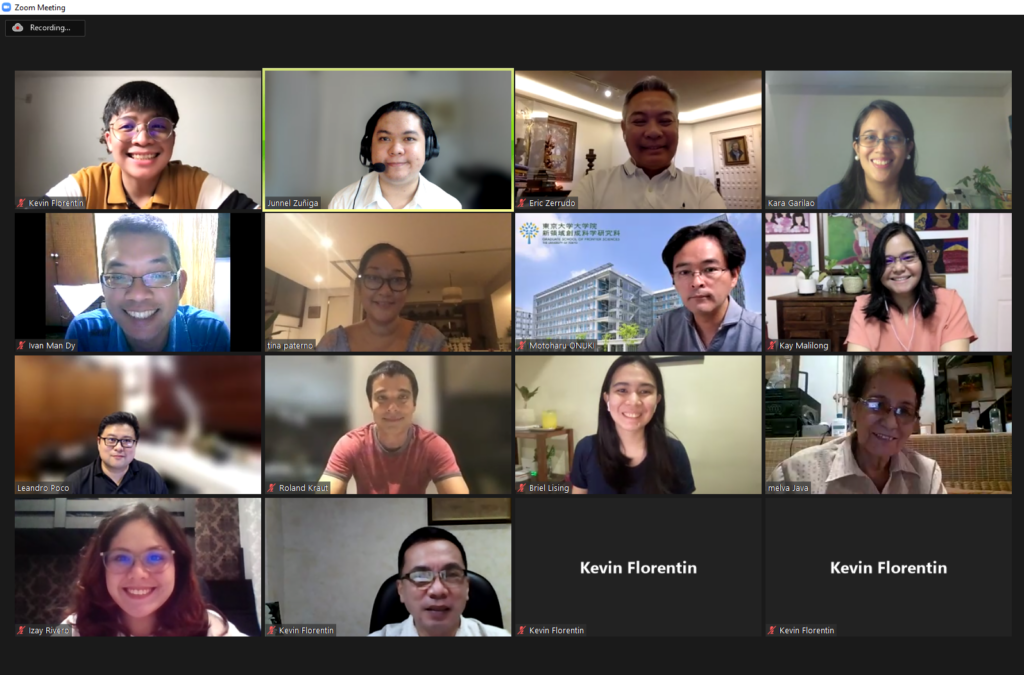
Task: Click muted mic icon beside Briel Lising
Action: (x=522, y=488)
